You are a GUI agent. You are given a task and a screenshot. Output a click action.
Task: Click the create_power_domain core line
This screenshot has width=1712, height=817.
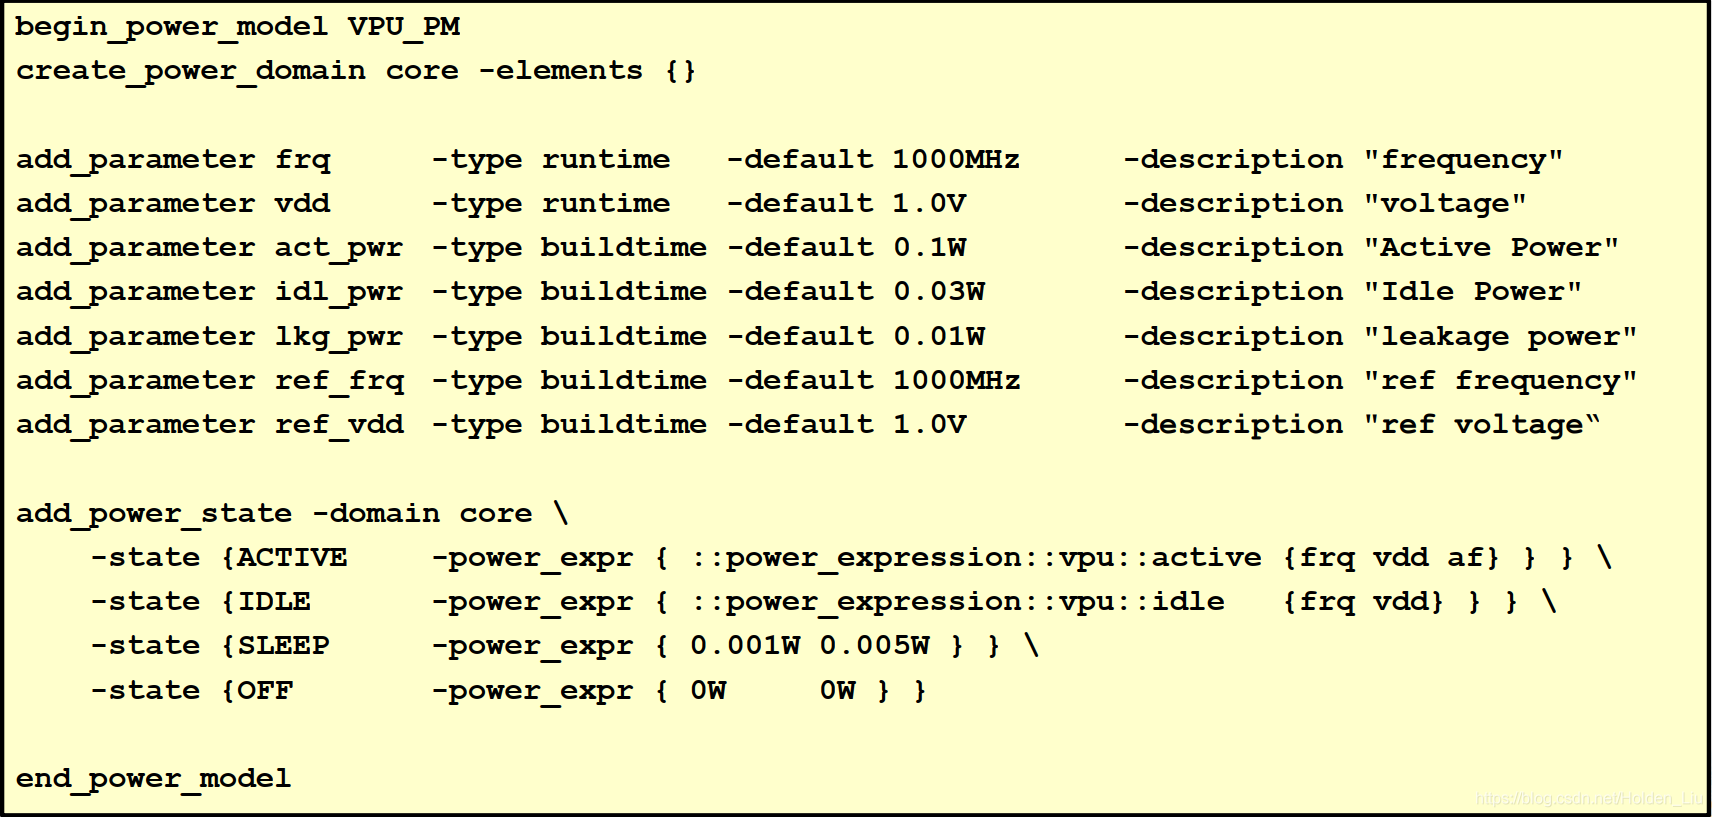pos(356,71)
